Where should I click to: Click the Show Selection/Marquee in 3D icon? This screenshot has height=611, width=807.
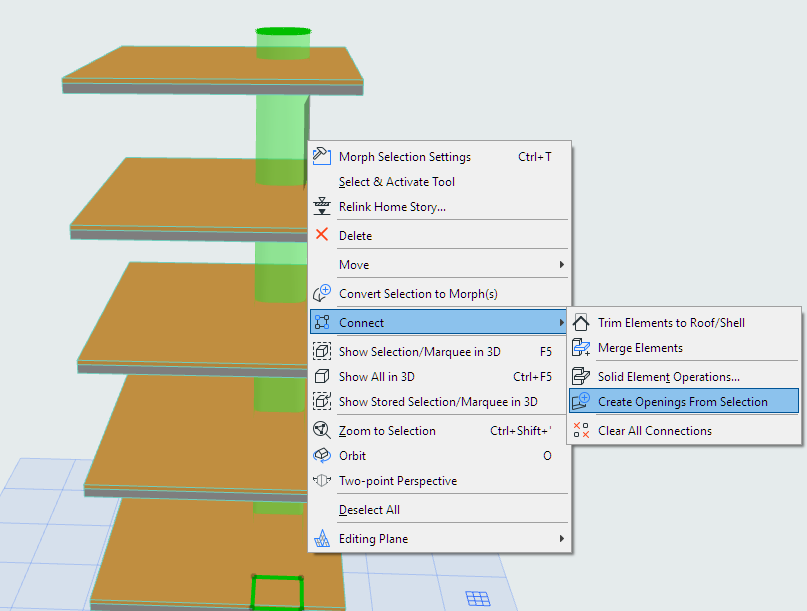click(322, 351)
